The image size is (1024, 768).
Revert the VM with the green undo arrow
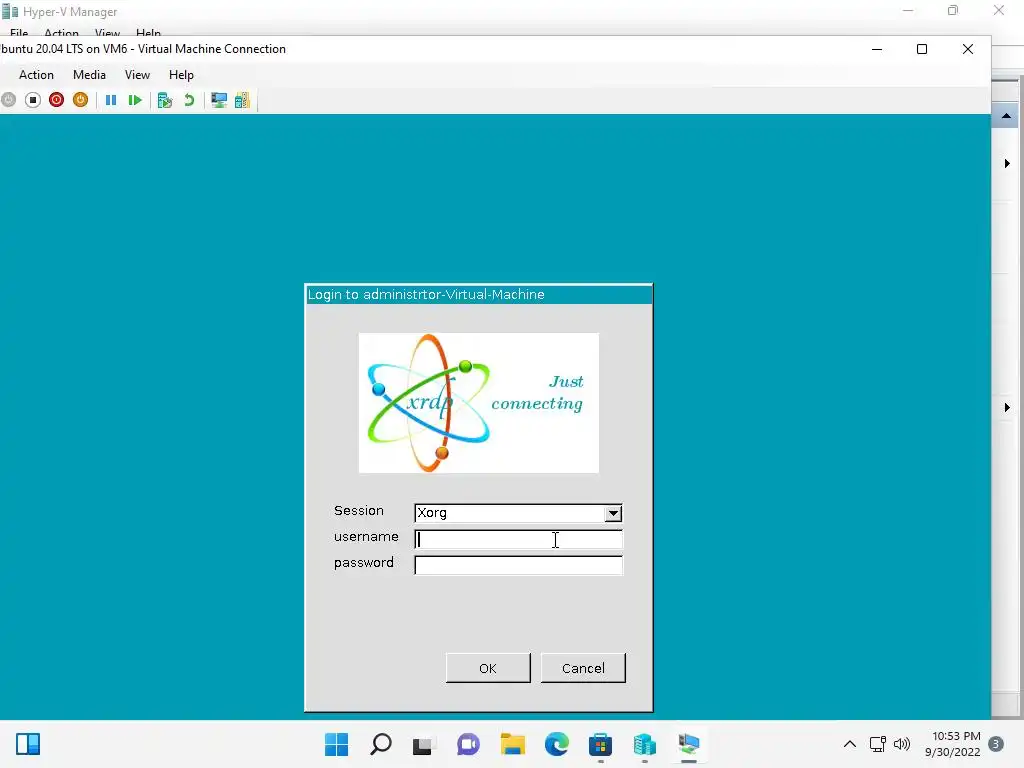pos(189,100)
